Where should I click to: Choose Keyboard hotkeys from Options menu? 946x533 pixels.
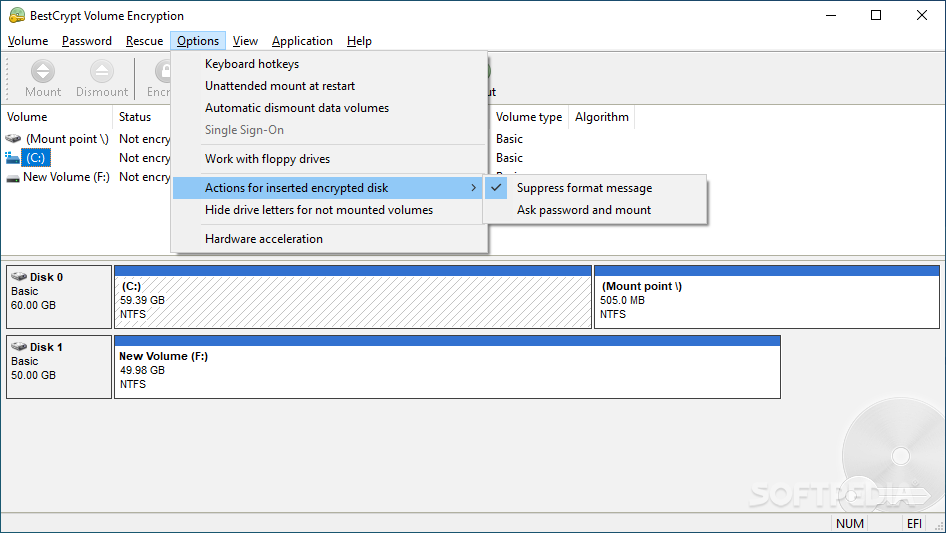click(x=328, y=64)
